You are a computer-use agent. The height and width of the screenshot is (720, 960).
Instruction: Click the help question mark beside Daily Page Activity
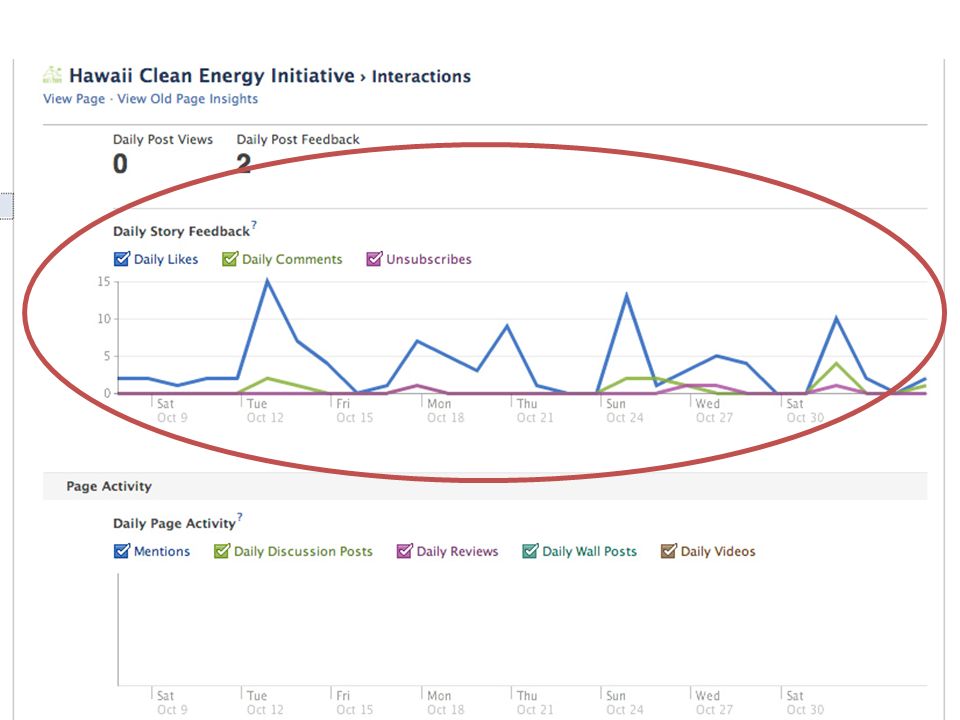[x=240, y=517]
